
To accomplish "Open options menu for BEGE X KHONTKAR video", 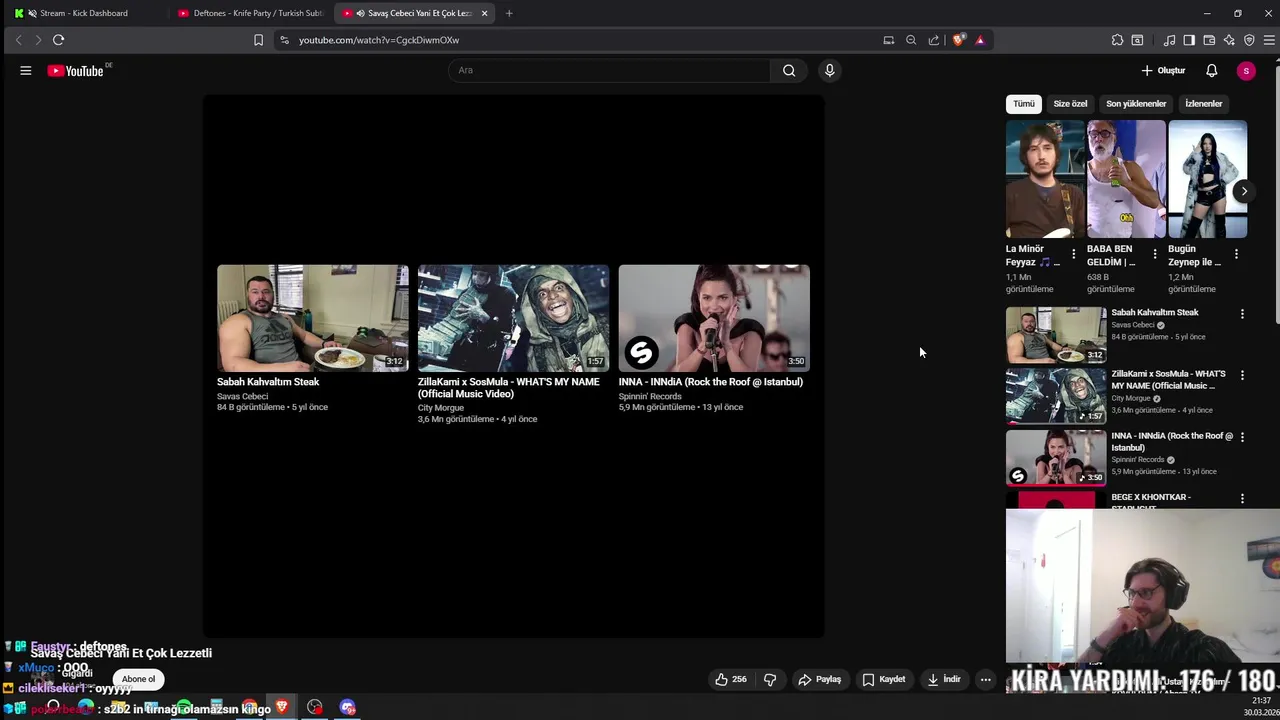I will point(1242,499).
